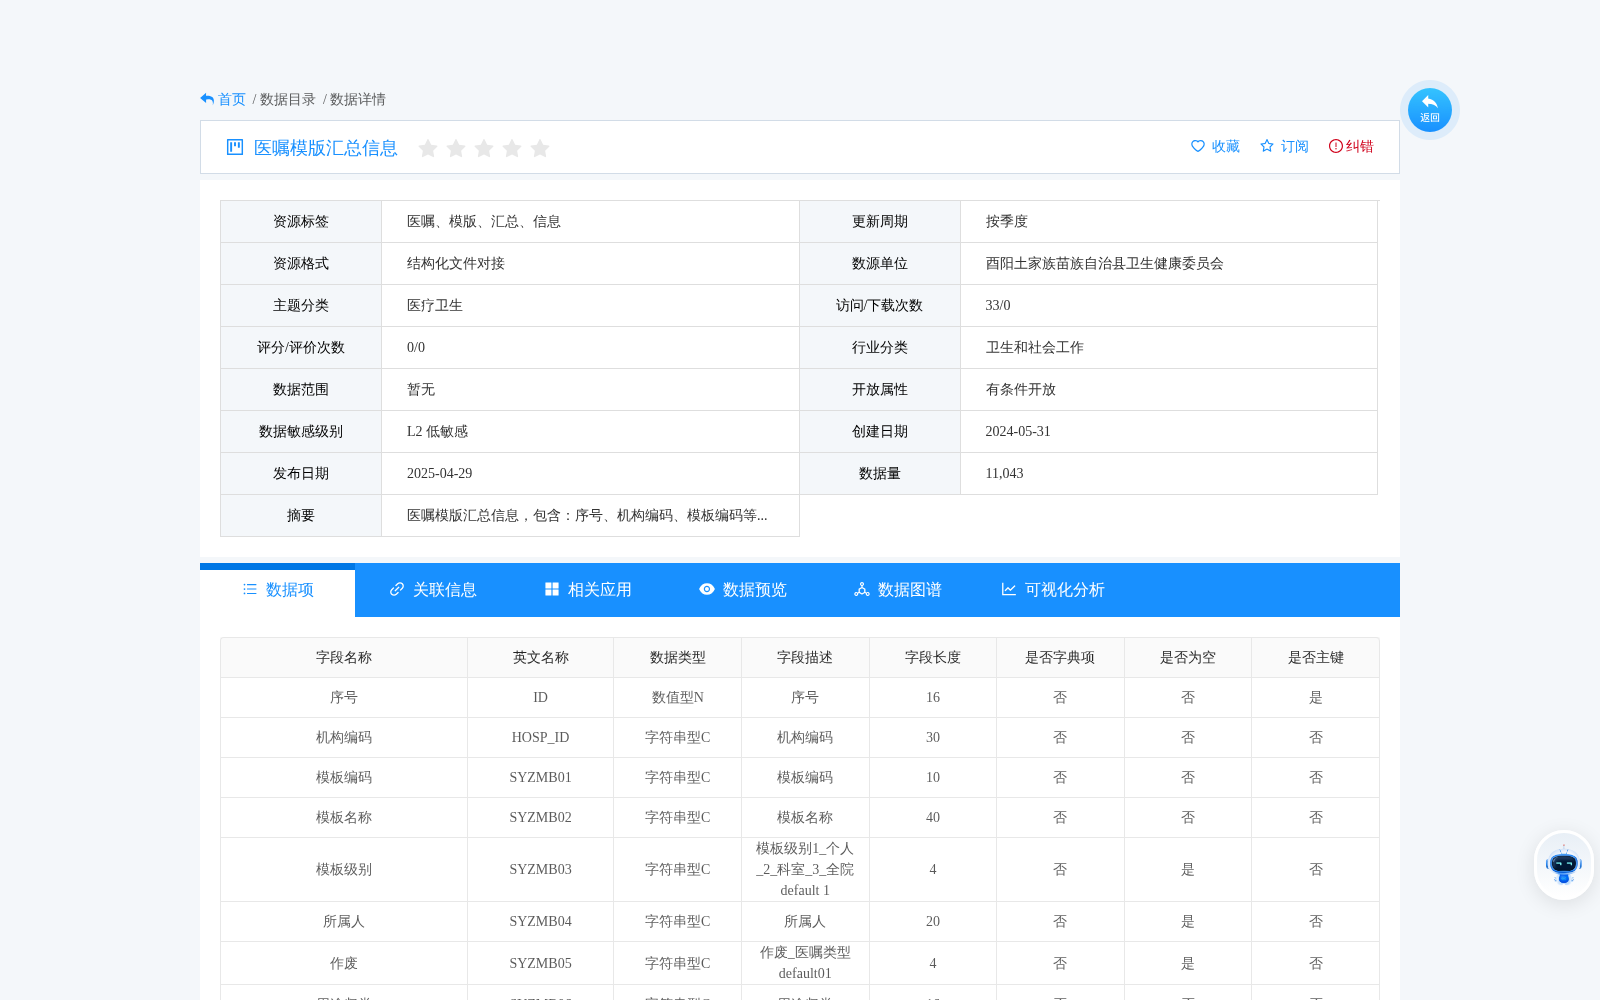Click the link icon on 关联信息 tab

pos(397,589)
